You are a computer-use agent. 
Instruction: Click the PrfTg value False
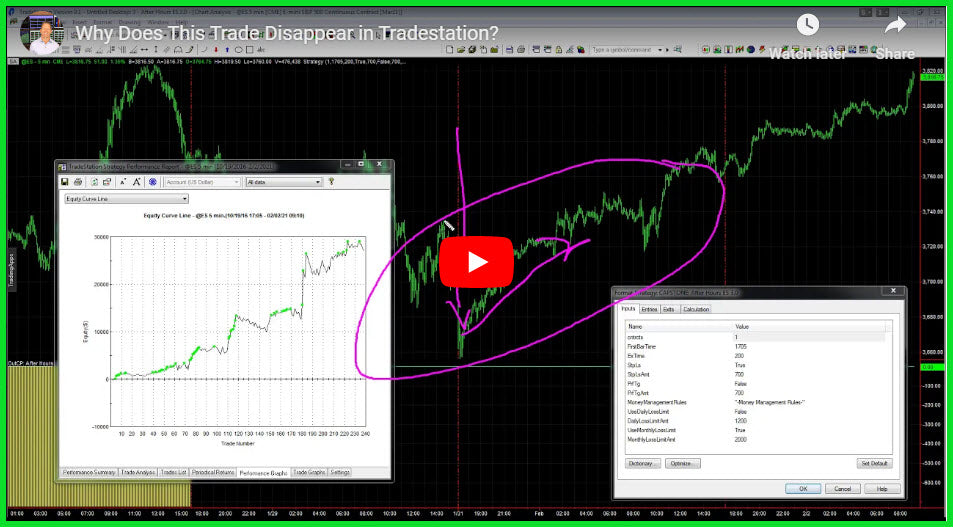(740, 384)
